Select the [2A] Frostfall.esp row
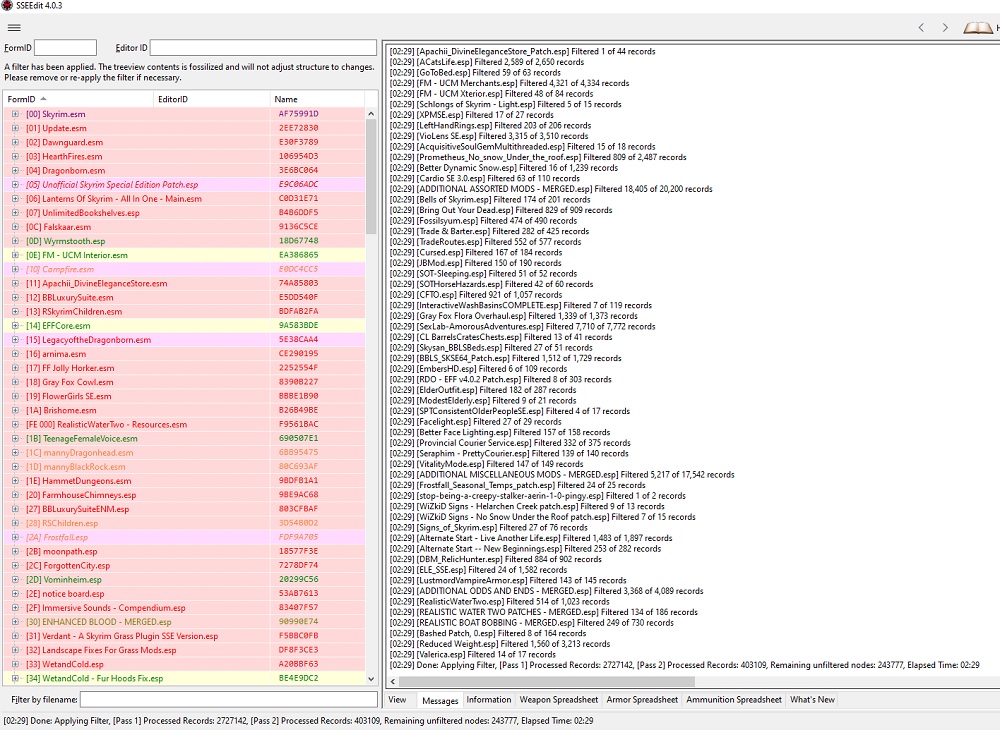Screen dimensions: 1000x730 click(x=184, y=537)
